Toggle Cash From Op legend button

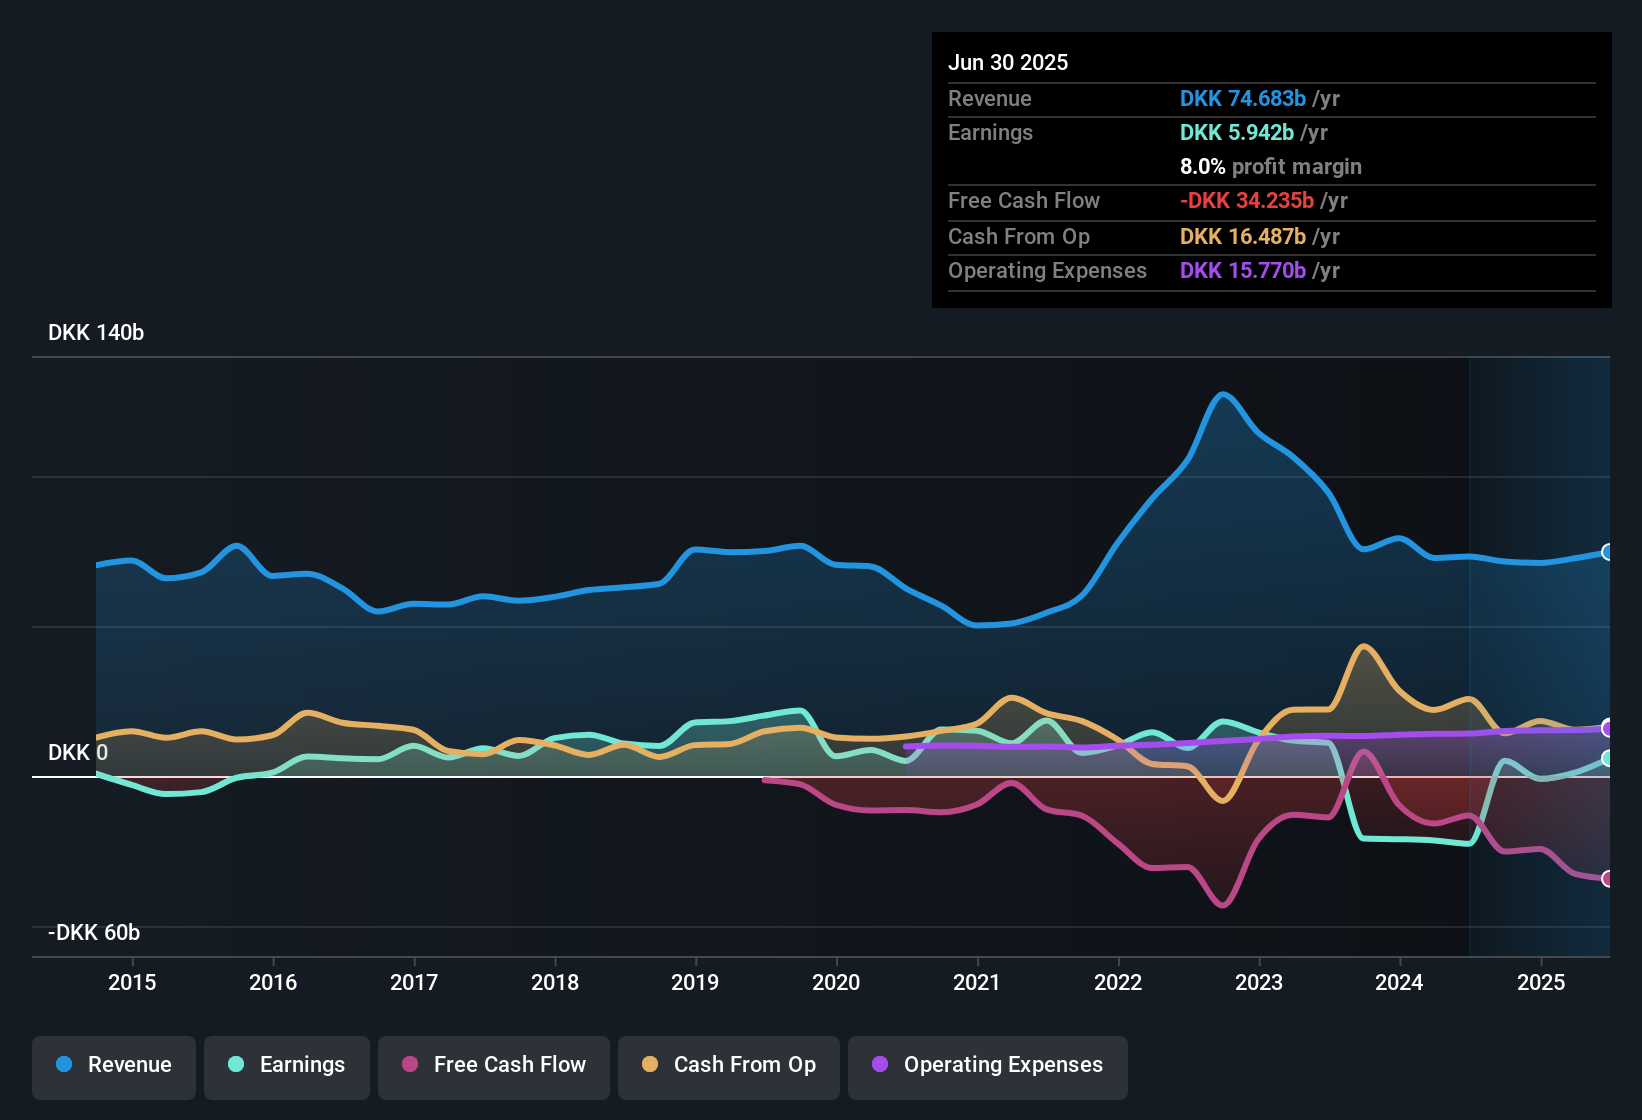pos(728,1065)
